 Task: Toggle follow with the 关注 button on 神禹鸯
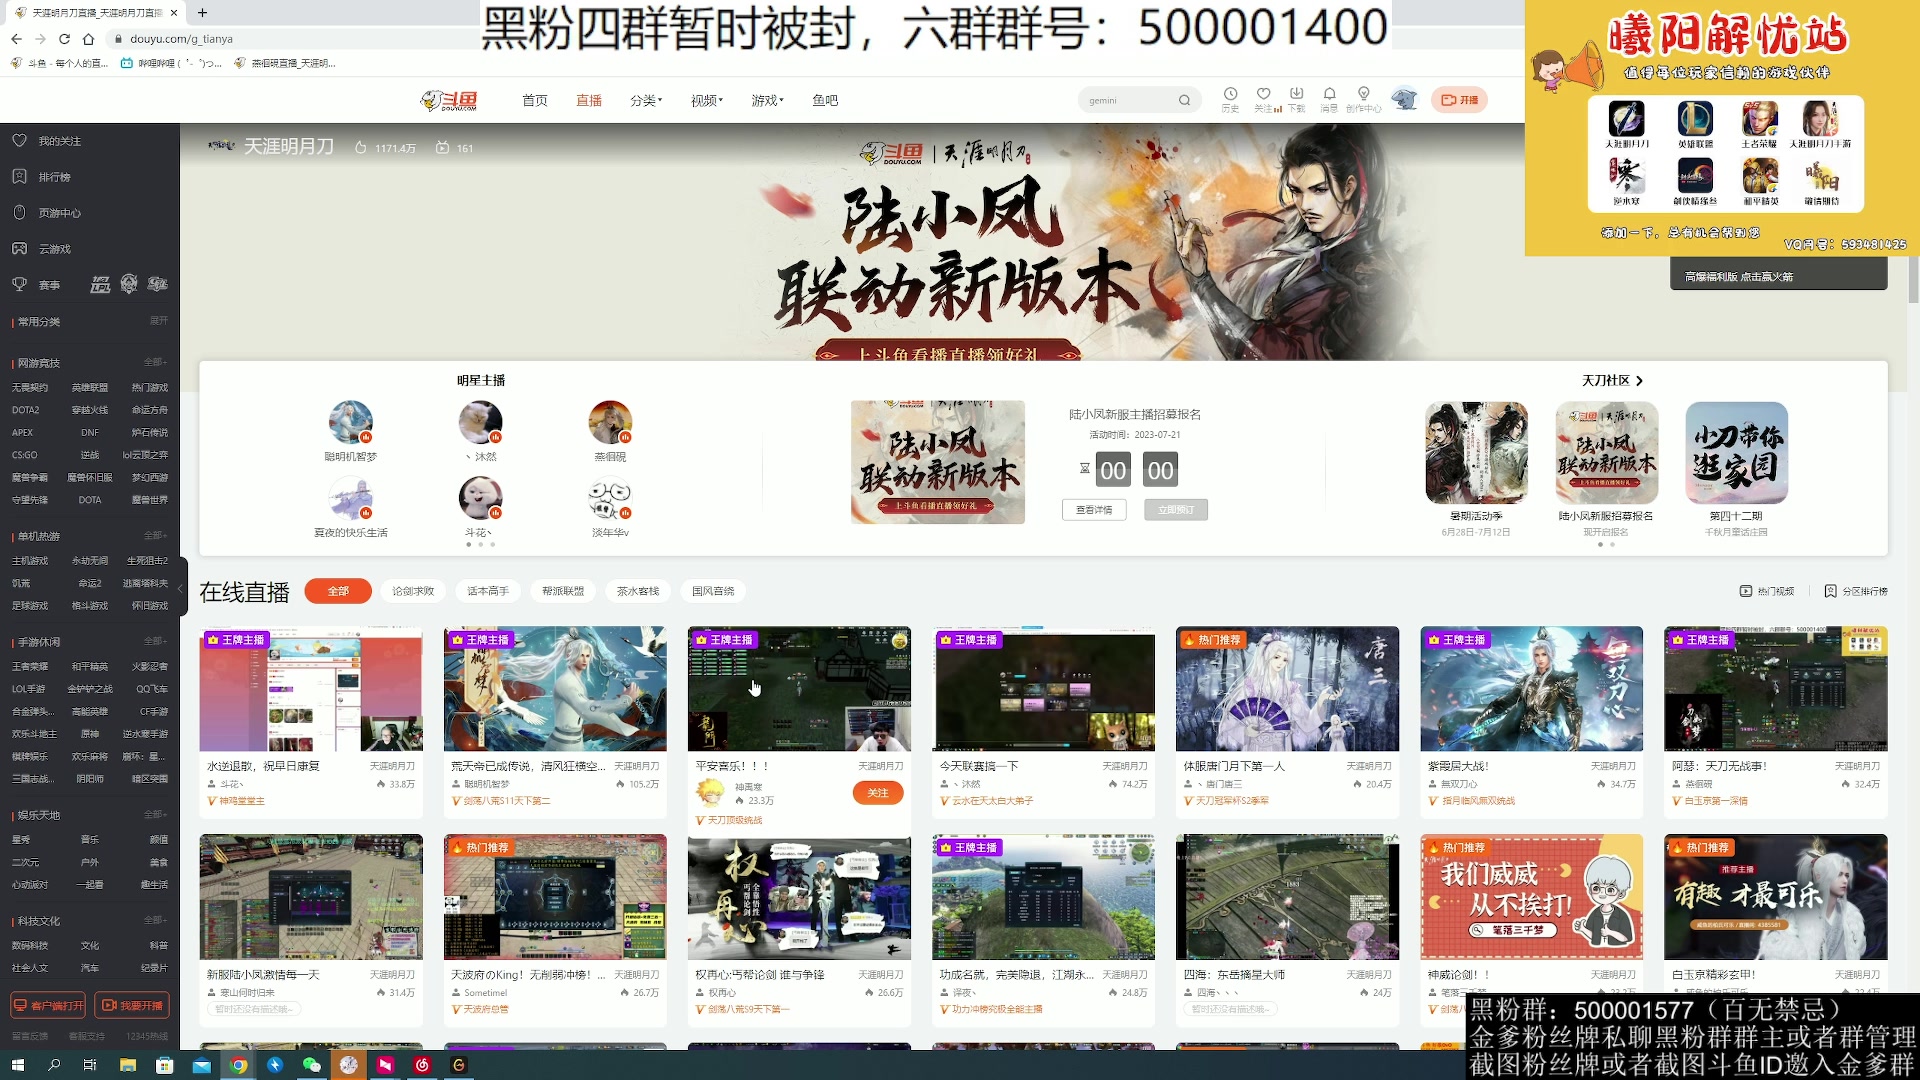coord(877,792)
